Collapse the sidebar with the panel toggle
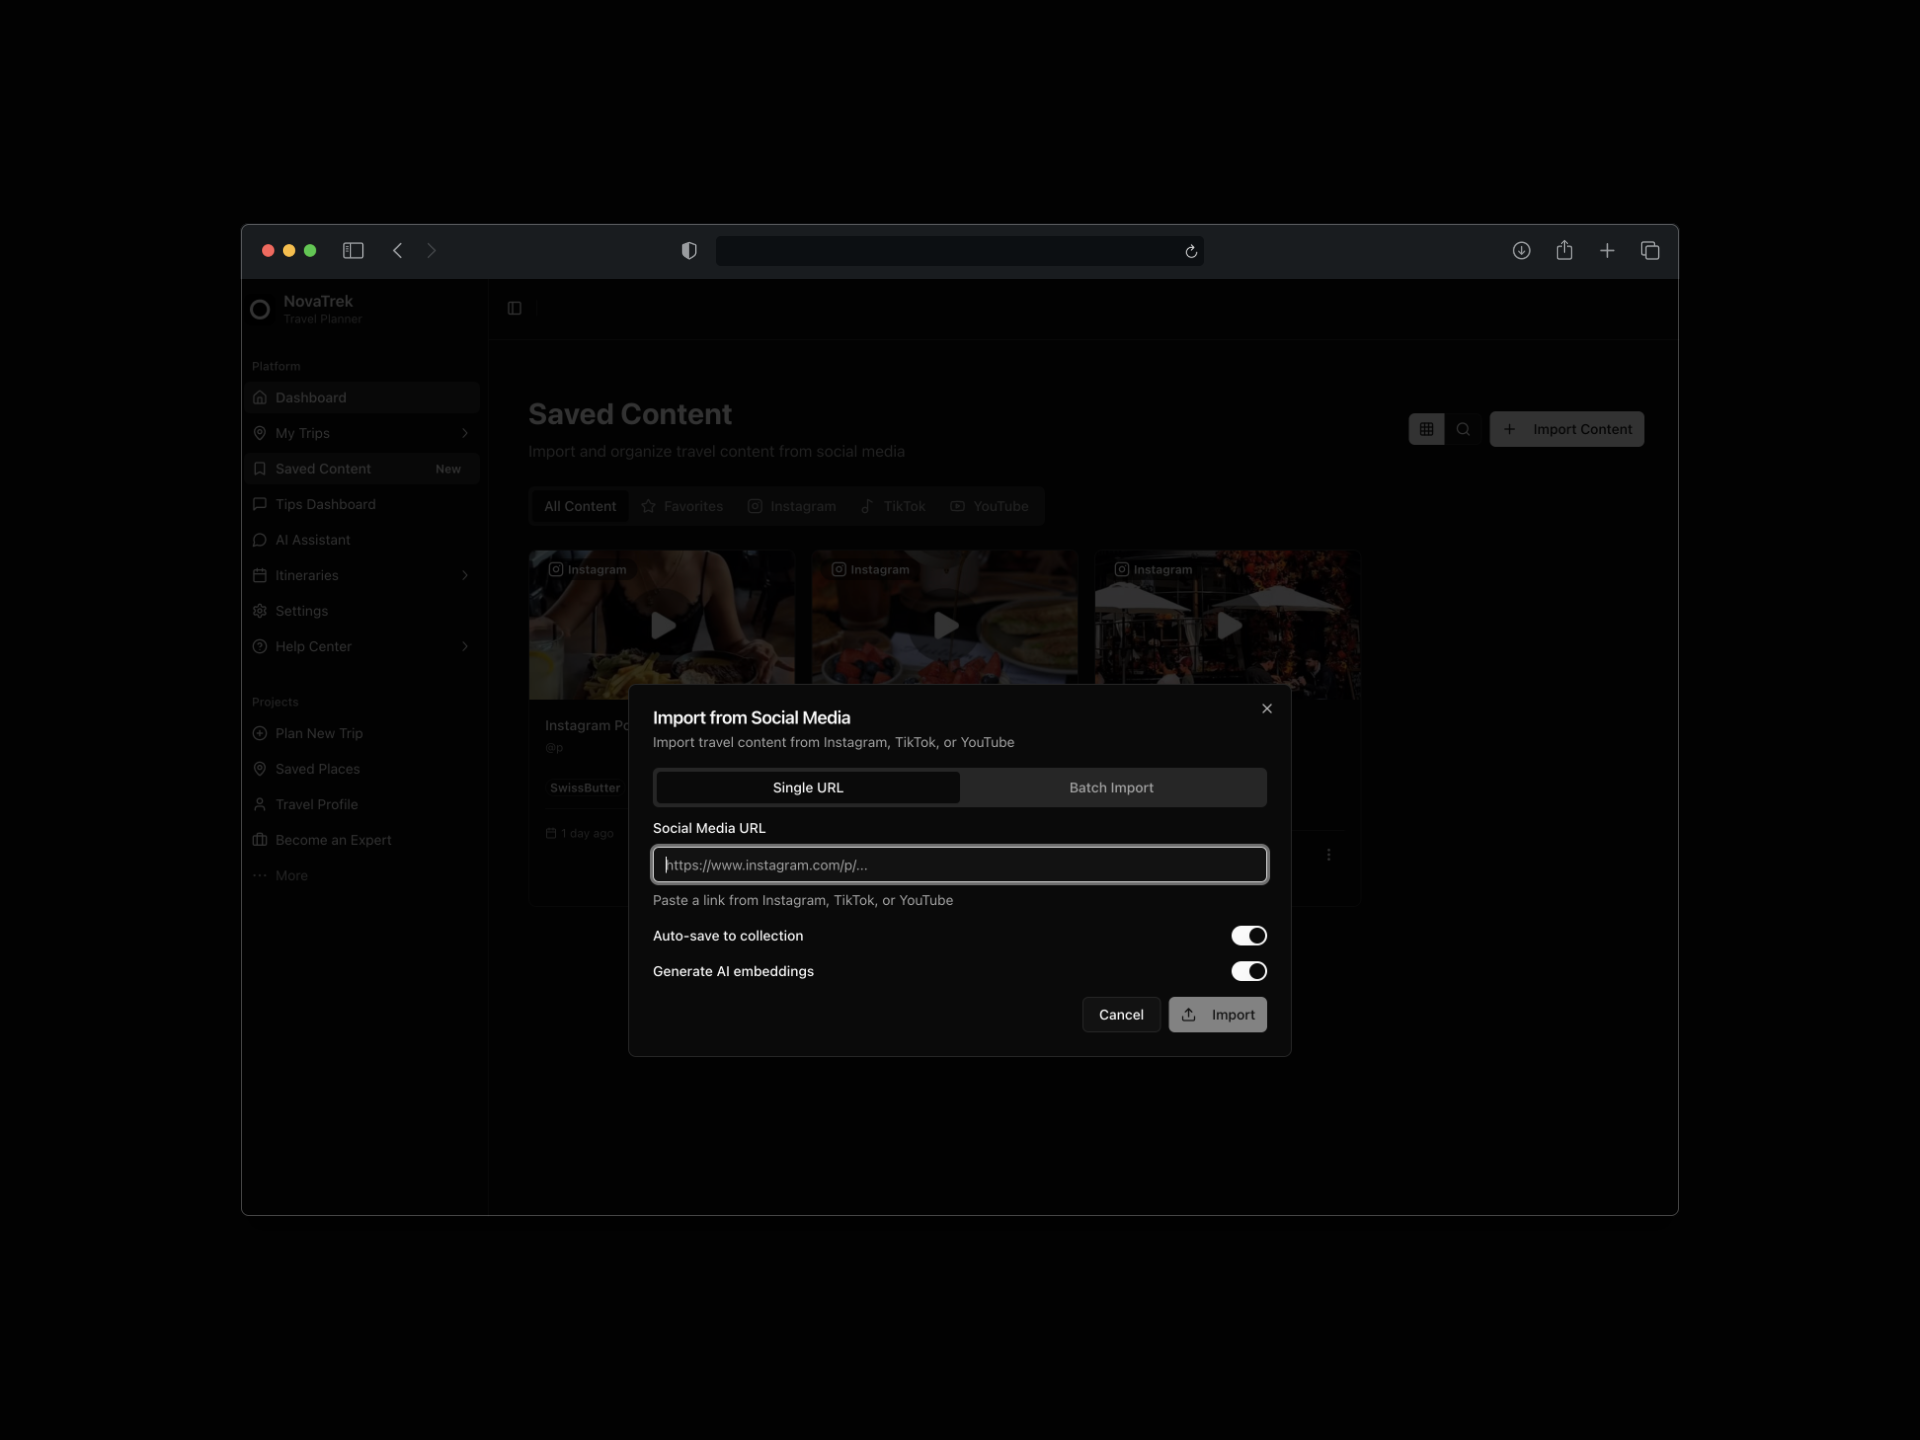The width and height of the screenshot is (1920, 1440). [x=514, y=308]
